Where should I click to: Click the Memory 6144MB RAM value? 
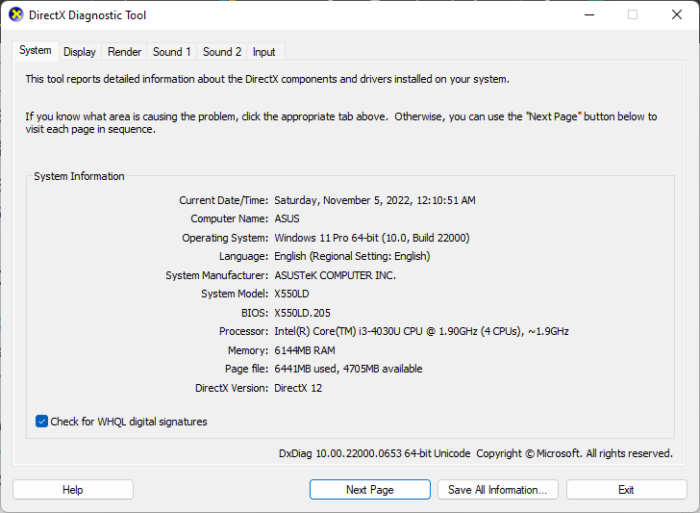coord(305,350)
